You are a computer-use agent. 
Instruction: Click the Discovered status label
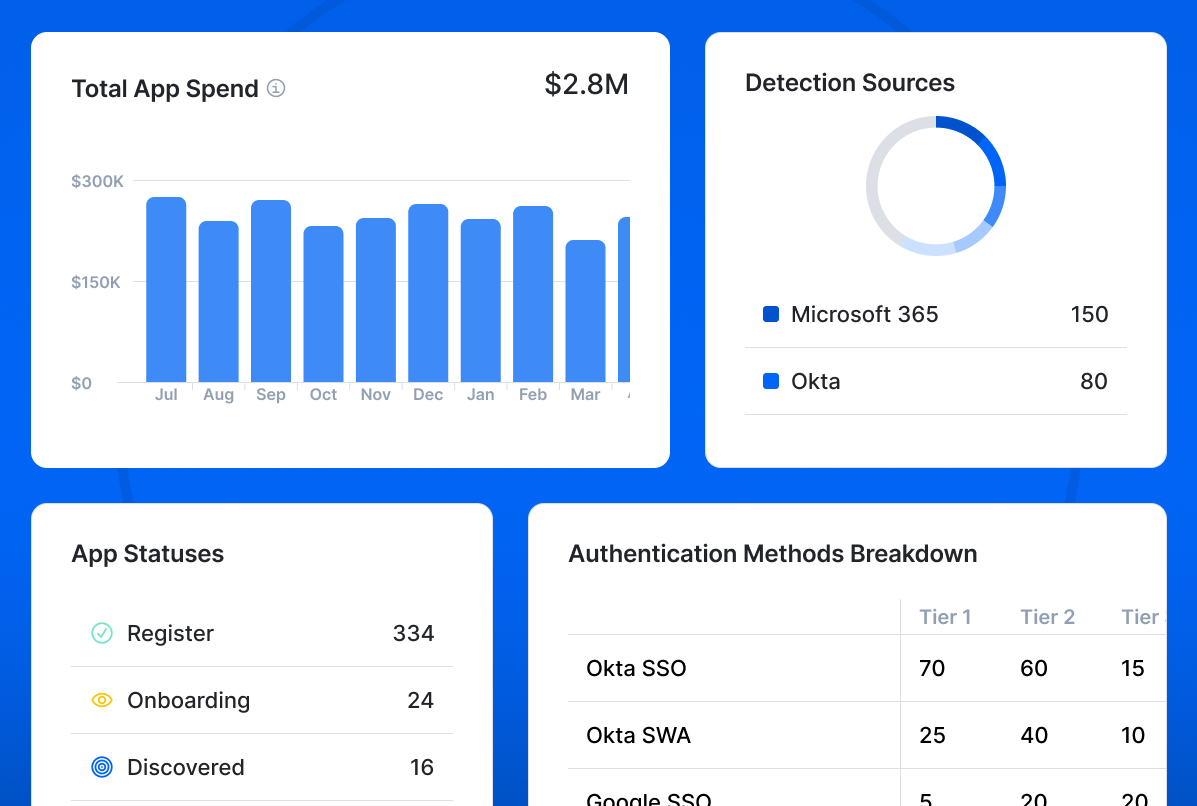[186, 767]
